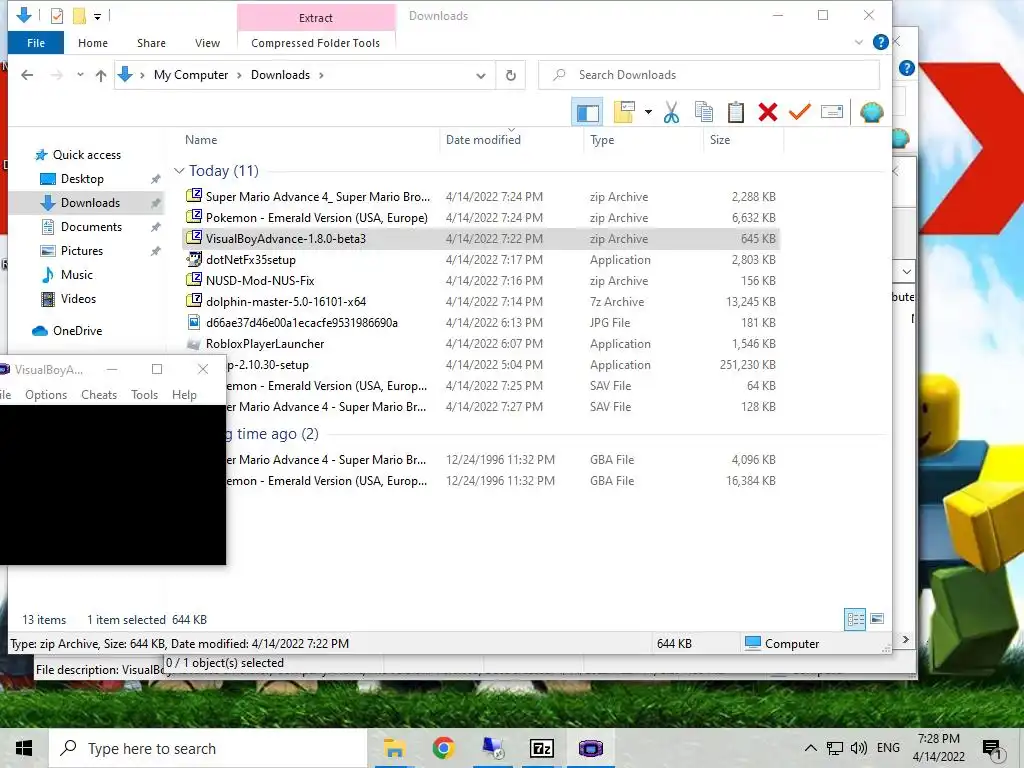The image size is (1024, 768).
Task: Sort by the Name column header
Action: point(200,140)
